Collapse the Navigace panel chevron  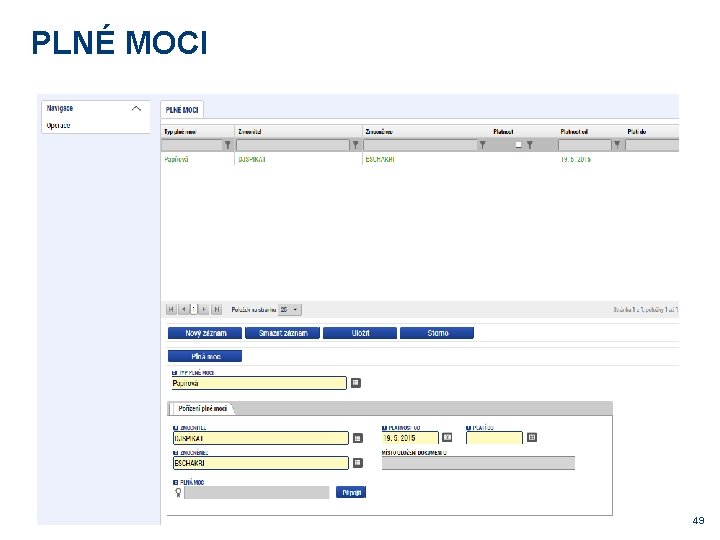click(136, 108)
